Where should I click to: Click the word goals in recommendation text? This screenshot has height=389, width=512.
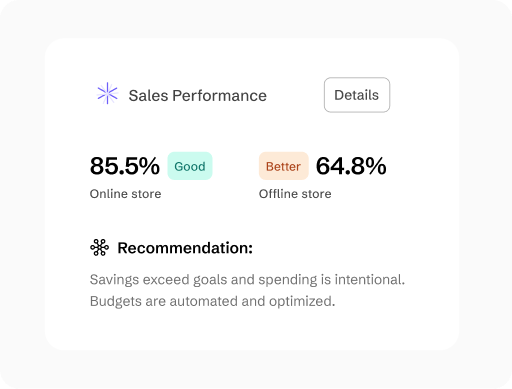click(210, 280)
